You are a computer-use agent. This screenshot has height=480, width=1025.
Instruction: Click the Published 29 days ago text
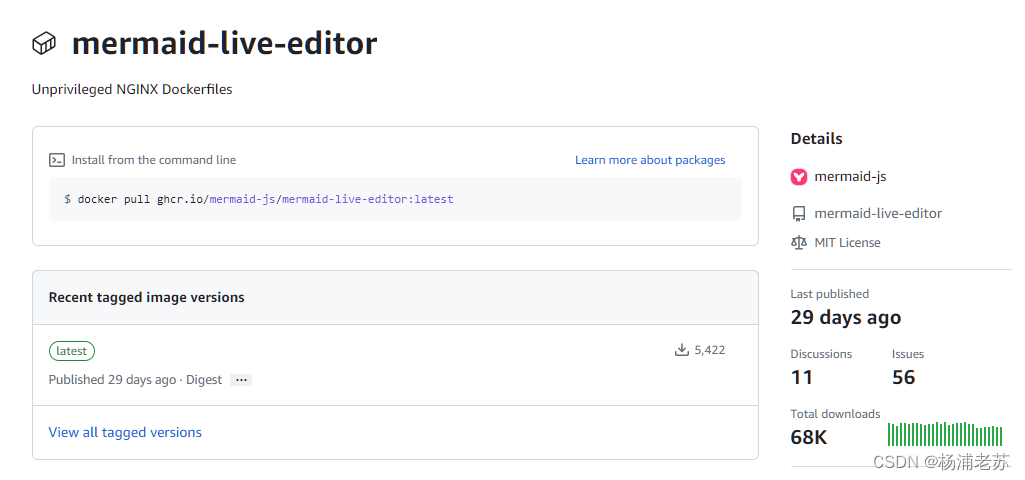[112, 380]
